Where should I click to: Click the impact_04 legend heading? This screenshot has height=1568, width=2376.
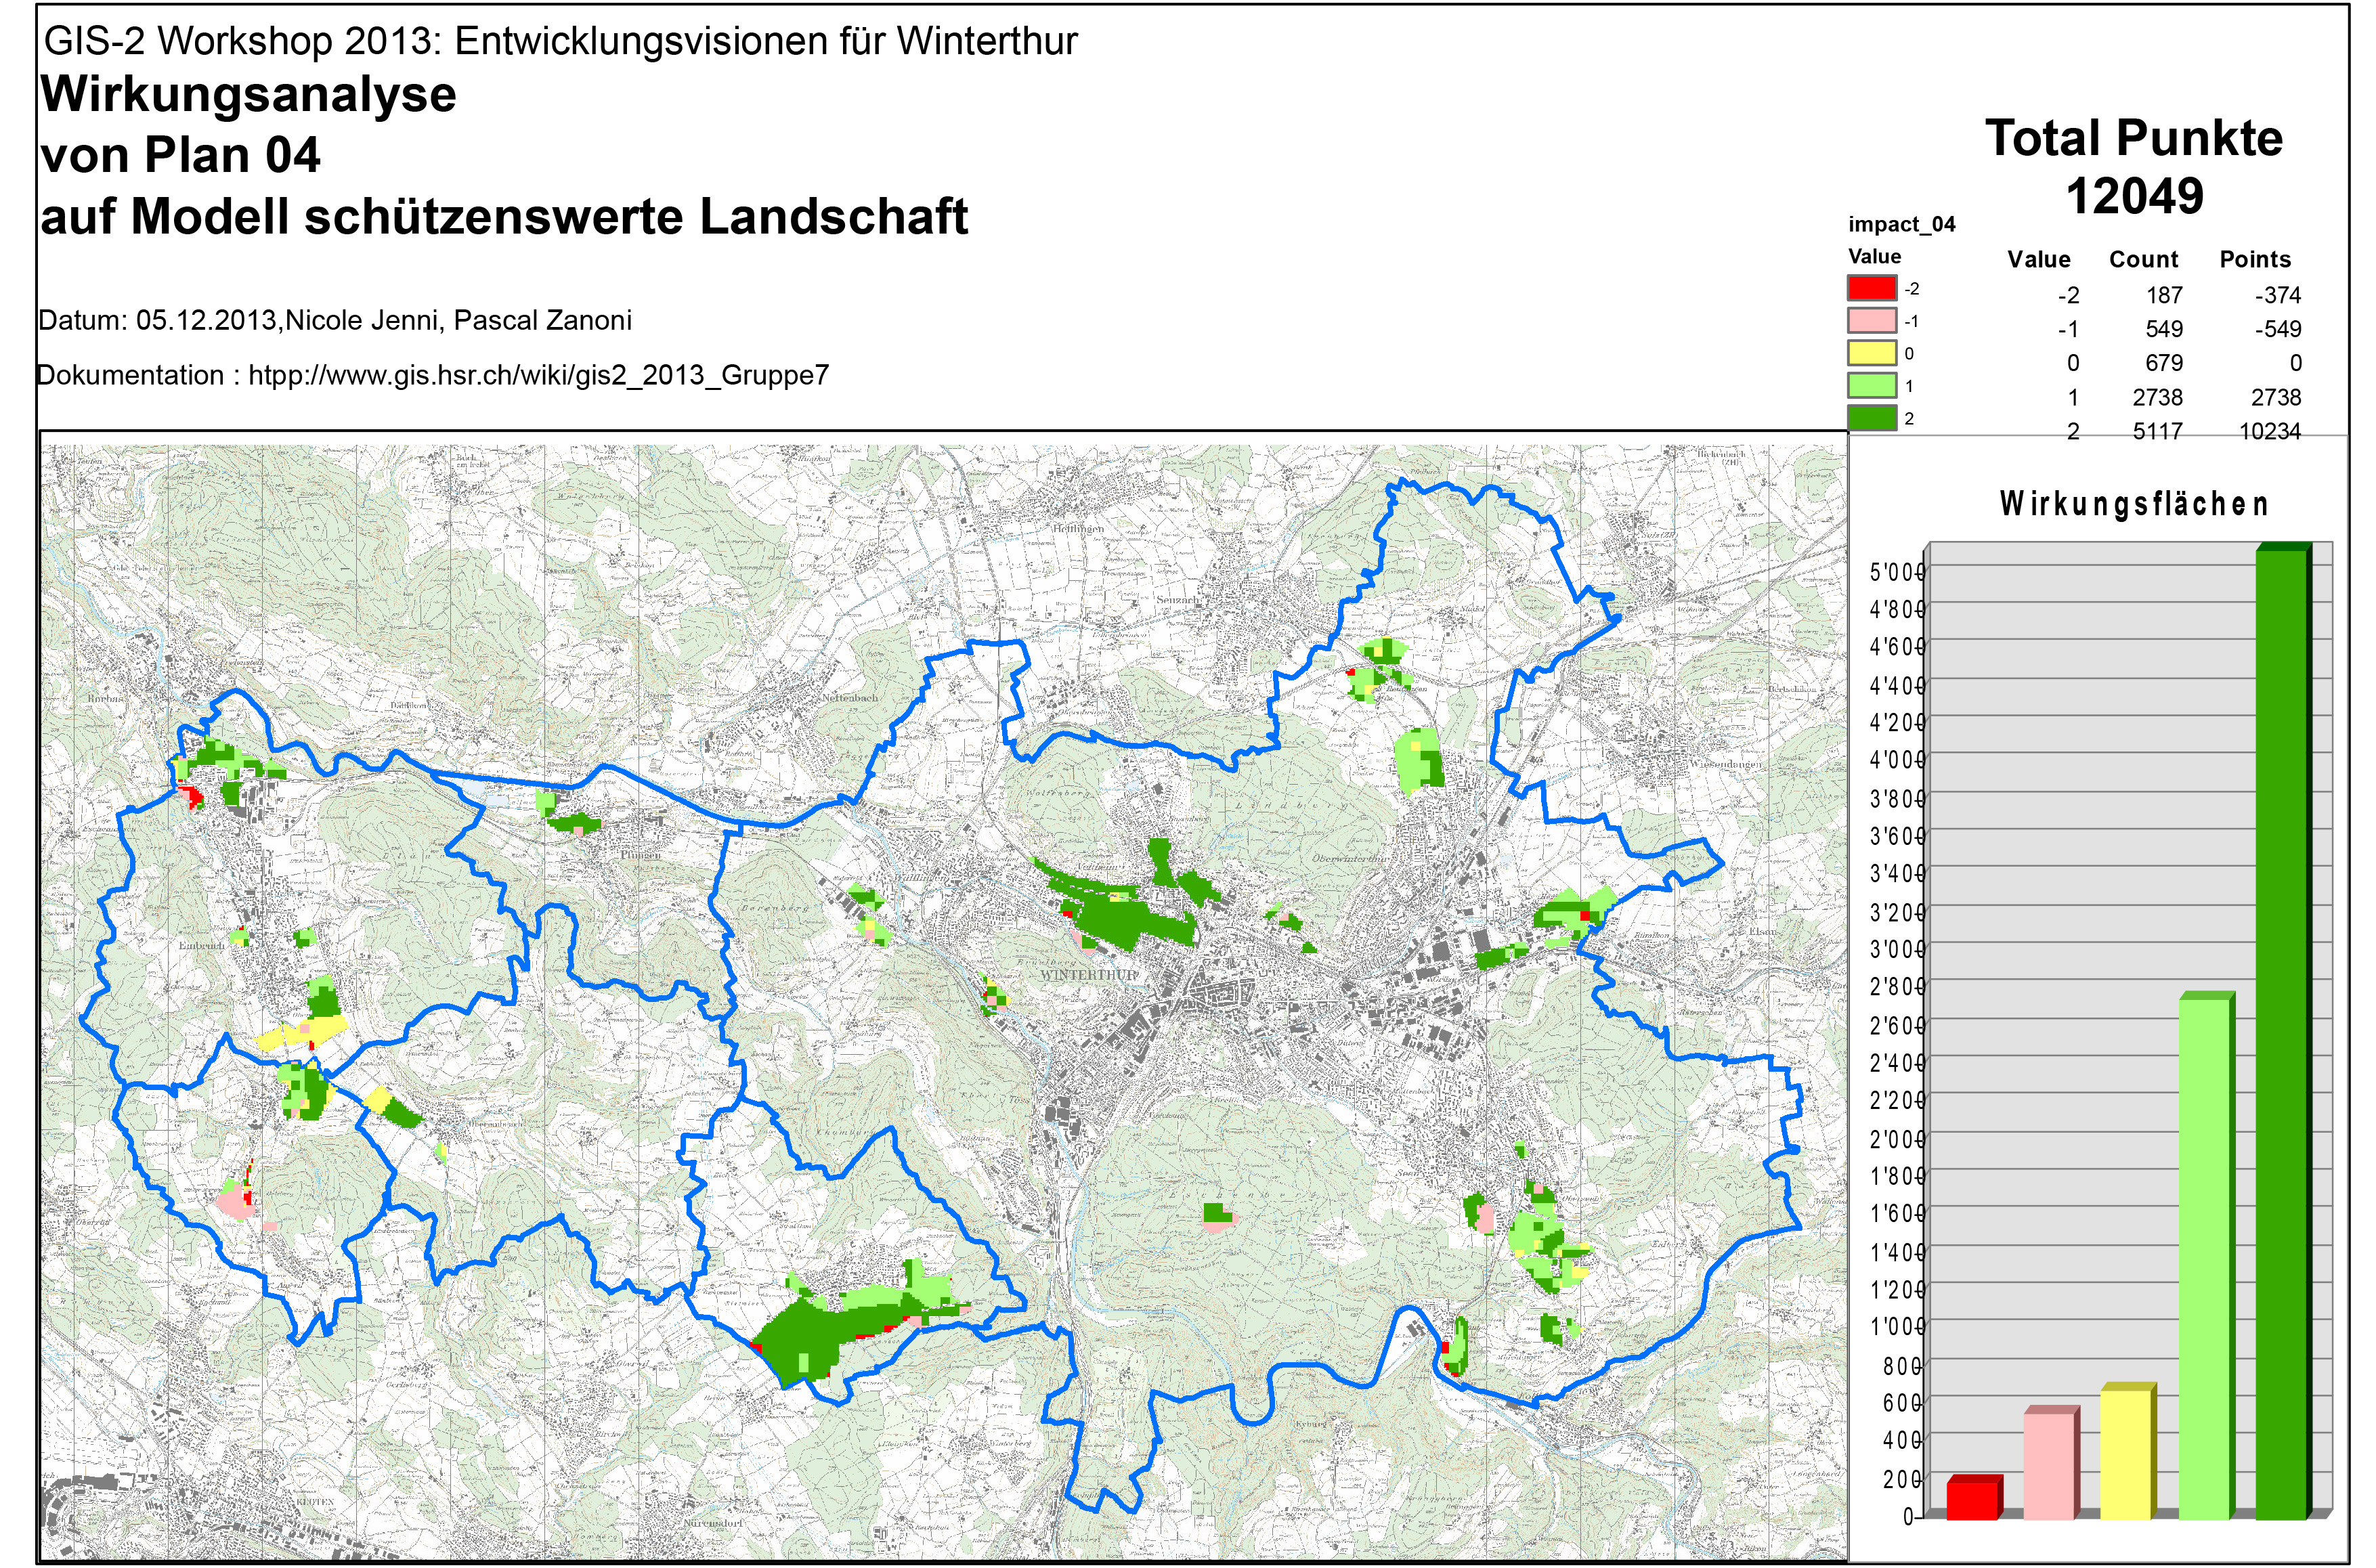coord(1901,225)
